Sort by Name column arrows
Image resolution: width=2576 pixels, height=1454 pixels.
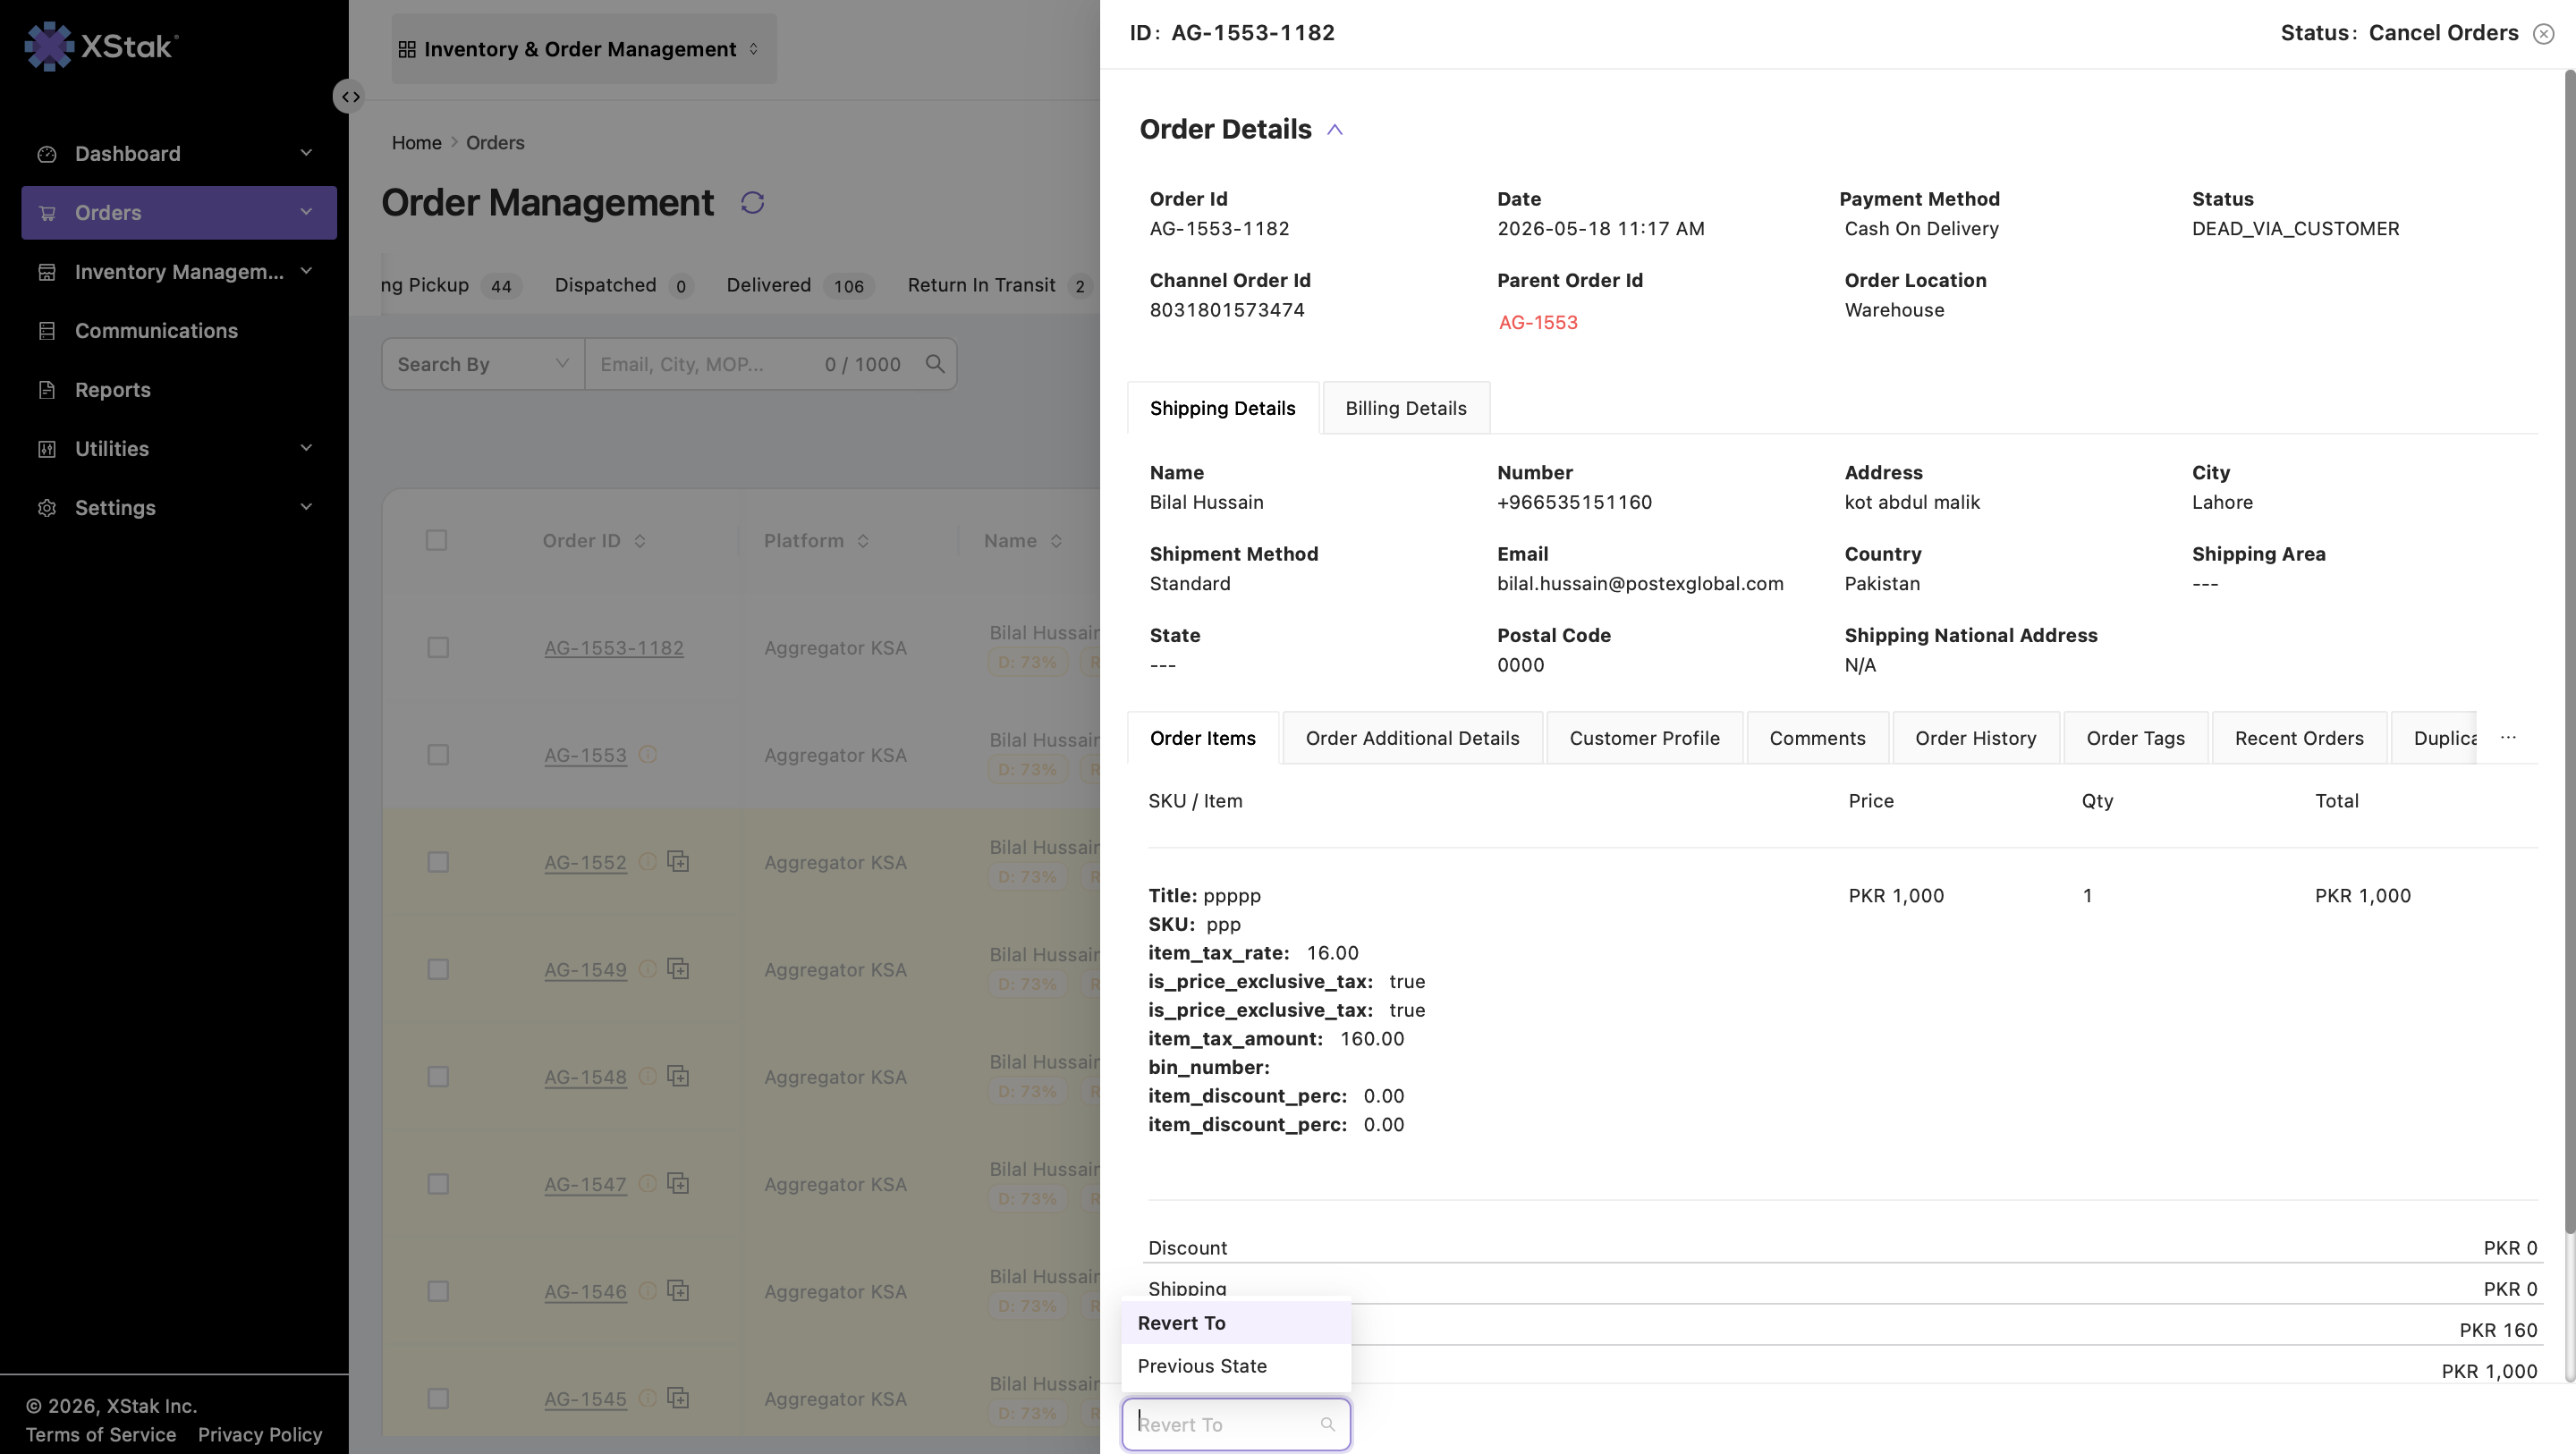coord(1056,541)
